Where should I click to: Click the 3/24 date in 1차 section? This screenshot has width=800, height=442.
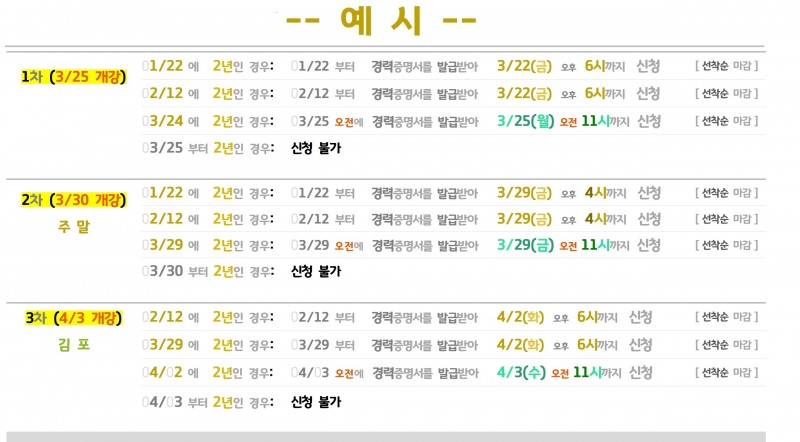pos(163,121)
